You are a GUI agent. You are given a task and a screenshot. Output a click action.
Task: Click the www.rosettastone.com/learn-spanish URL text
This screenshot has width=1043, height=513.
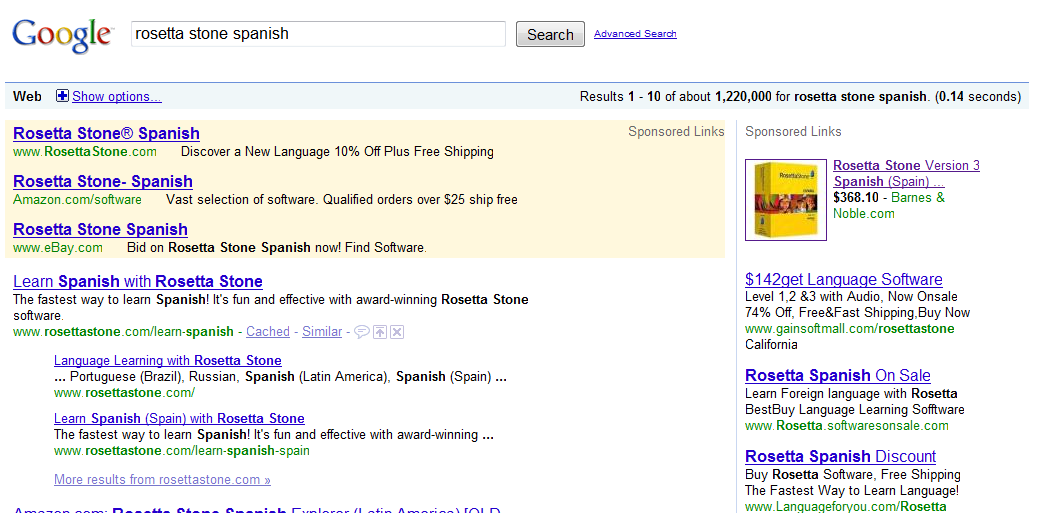point(123,331)
